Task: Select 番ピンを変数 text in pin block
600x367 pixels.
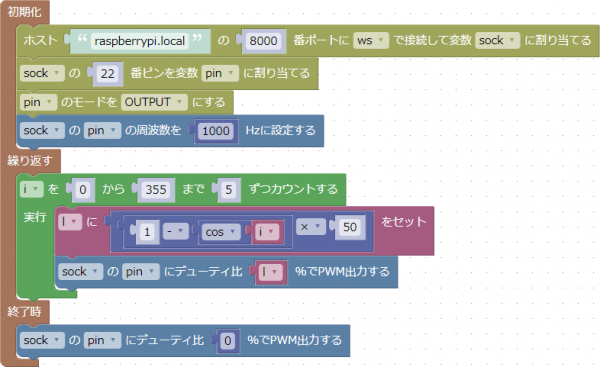Action: point(164,73)
